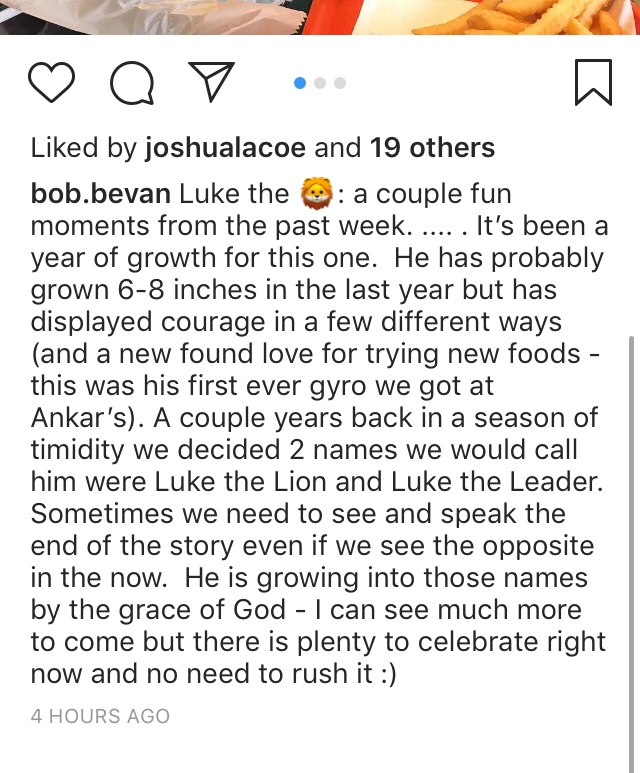Select the first blue carousel dot
The width and height of the screenshot is (640, 773).
pyautogui.click(x=299, y=83)
